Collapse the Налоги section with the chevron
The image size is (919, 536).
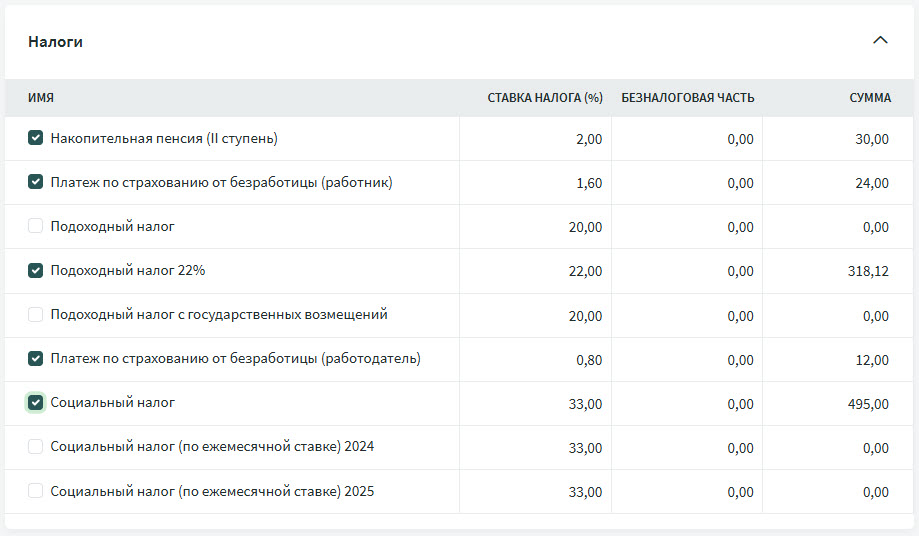click(880, 41)
